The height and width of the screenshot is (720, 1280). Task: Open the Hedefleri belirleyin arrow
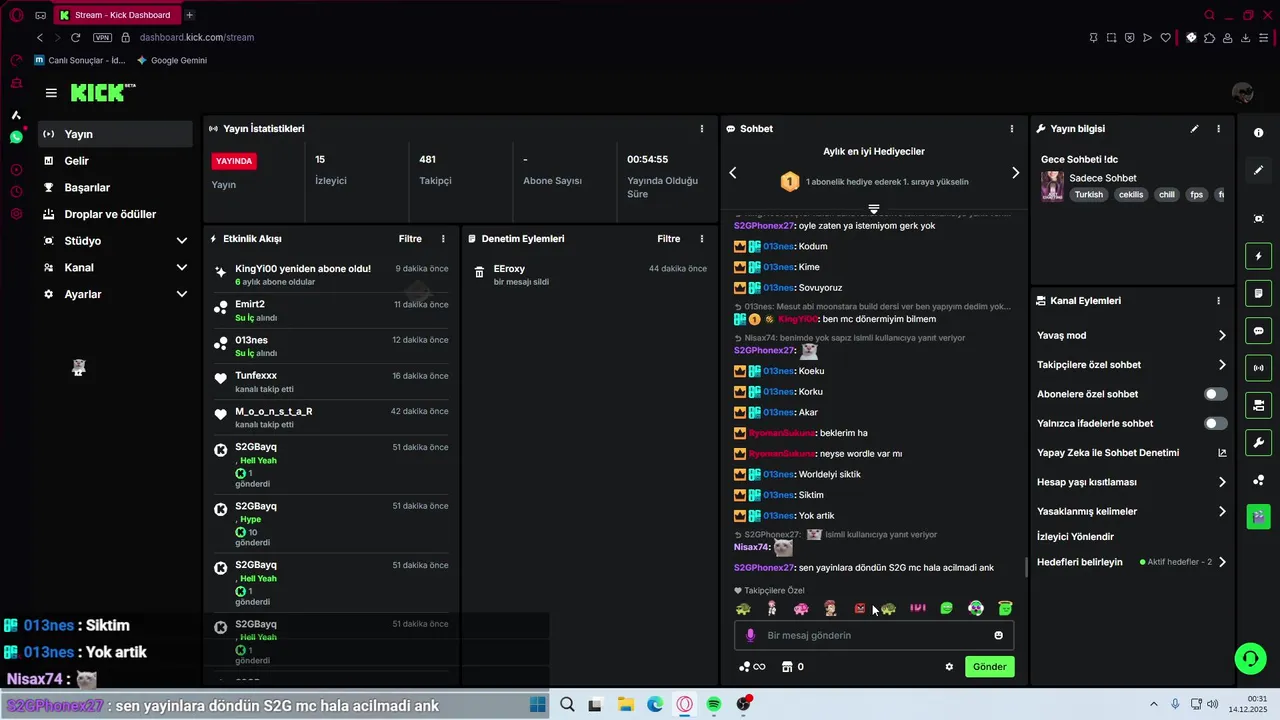point(1222,562)
